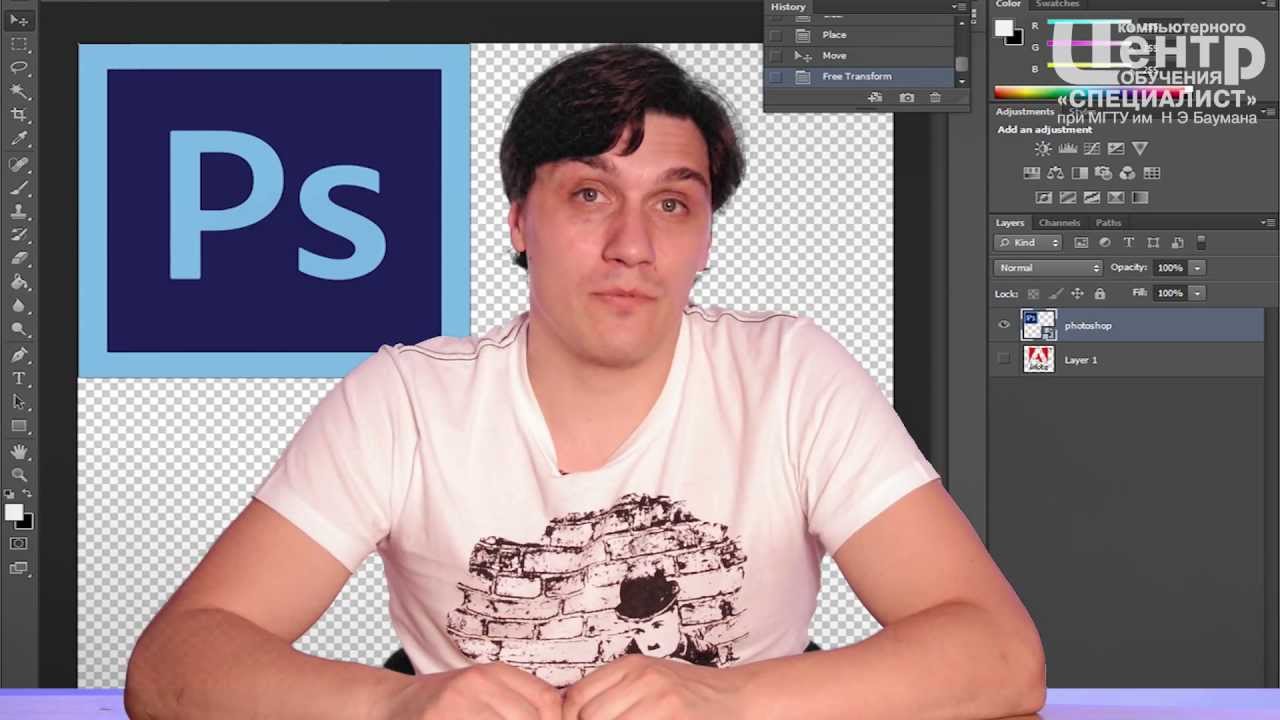Toggle lock image pixels

(x=1055, y=294)
